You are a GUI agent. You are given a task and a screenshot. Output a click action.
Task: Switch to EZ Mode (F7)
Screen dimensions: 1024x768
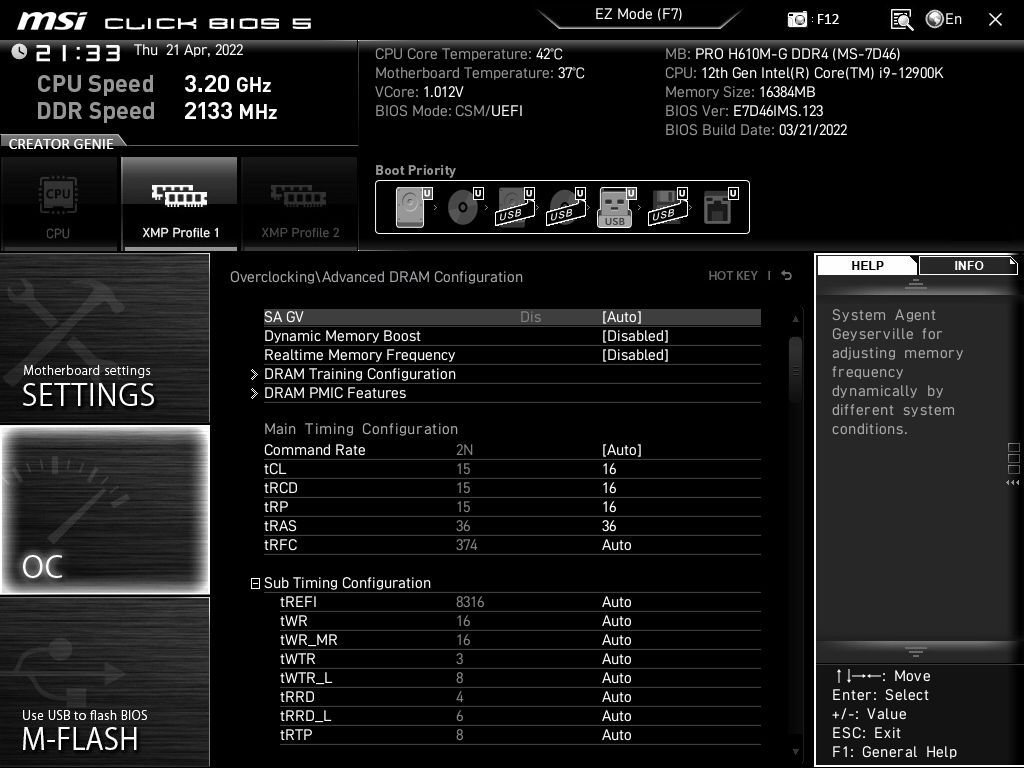coord(639,14)
